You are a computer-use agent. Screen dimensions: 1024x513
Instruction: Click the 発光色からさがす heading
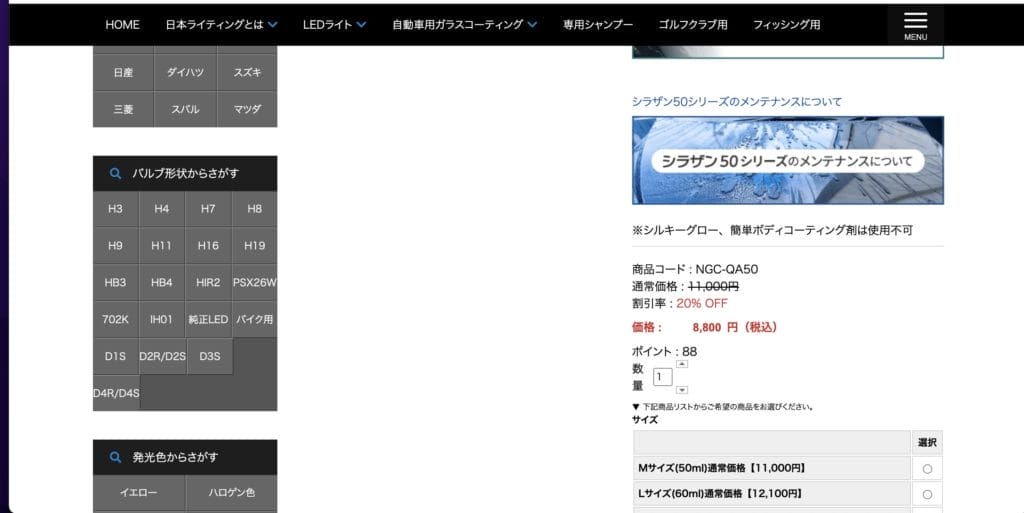pyautogui.click(x=175, y=458)
